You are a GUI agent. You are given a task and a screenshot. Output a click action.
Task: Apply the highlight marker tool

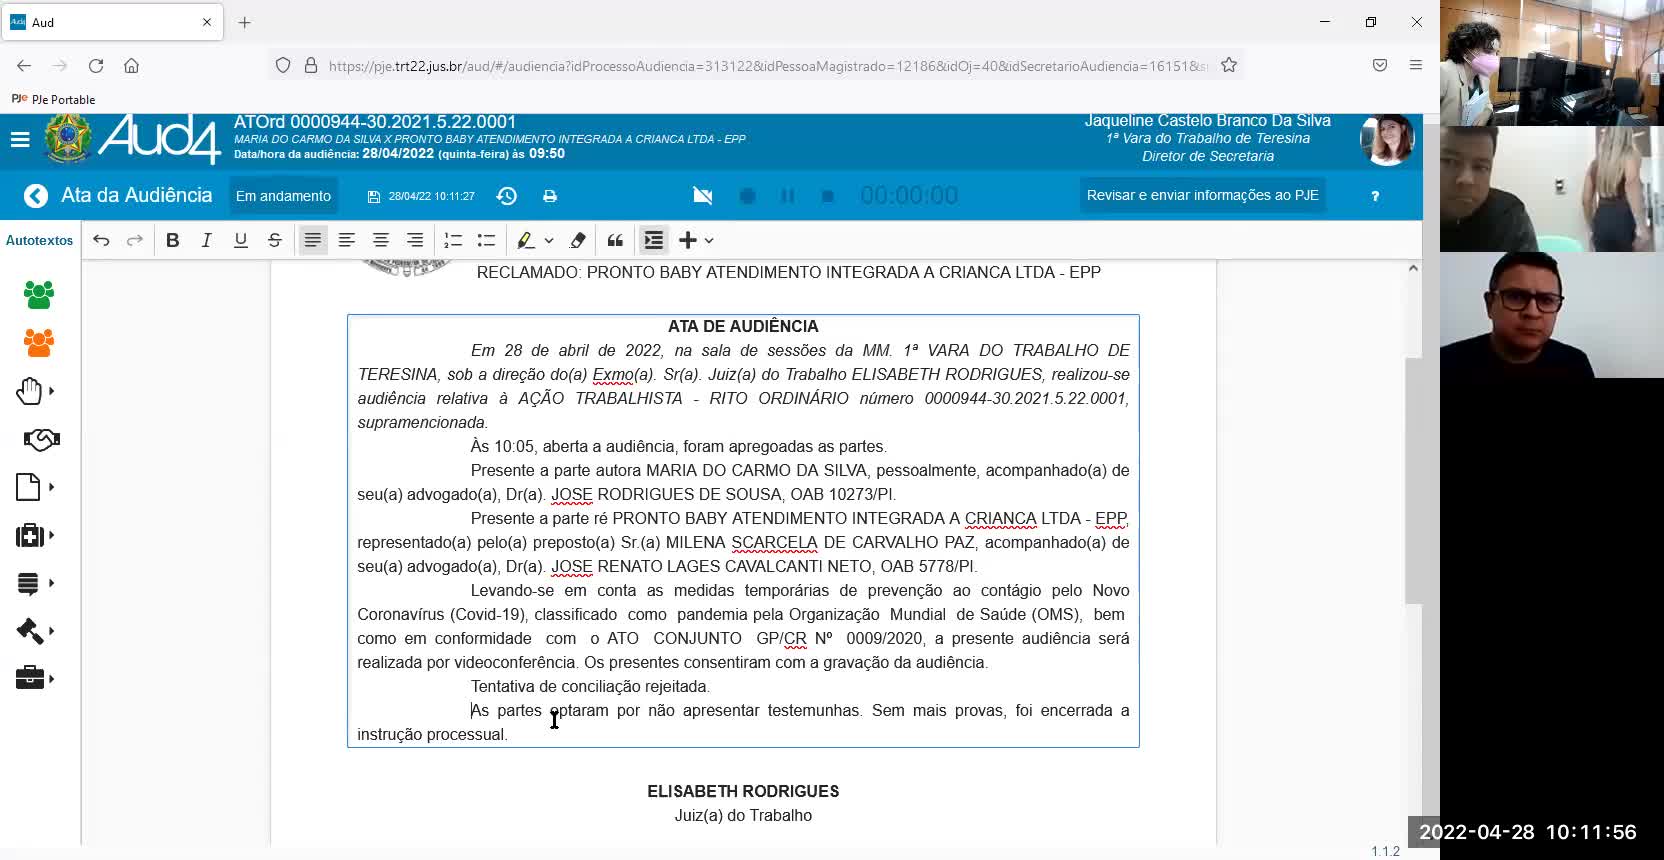pyautogui.click(x=525, y=240)
